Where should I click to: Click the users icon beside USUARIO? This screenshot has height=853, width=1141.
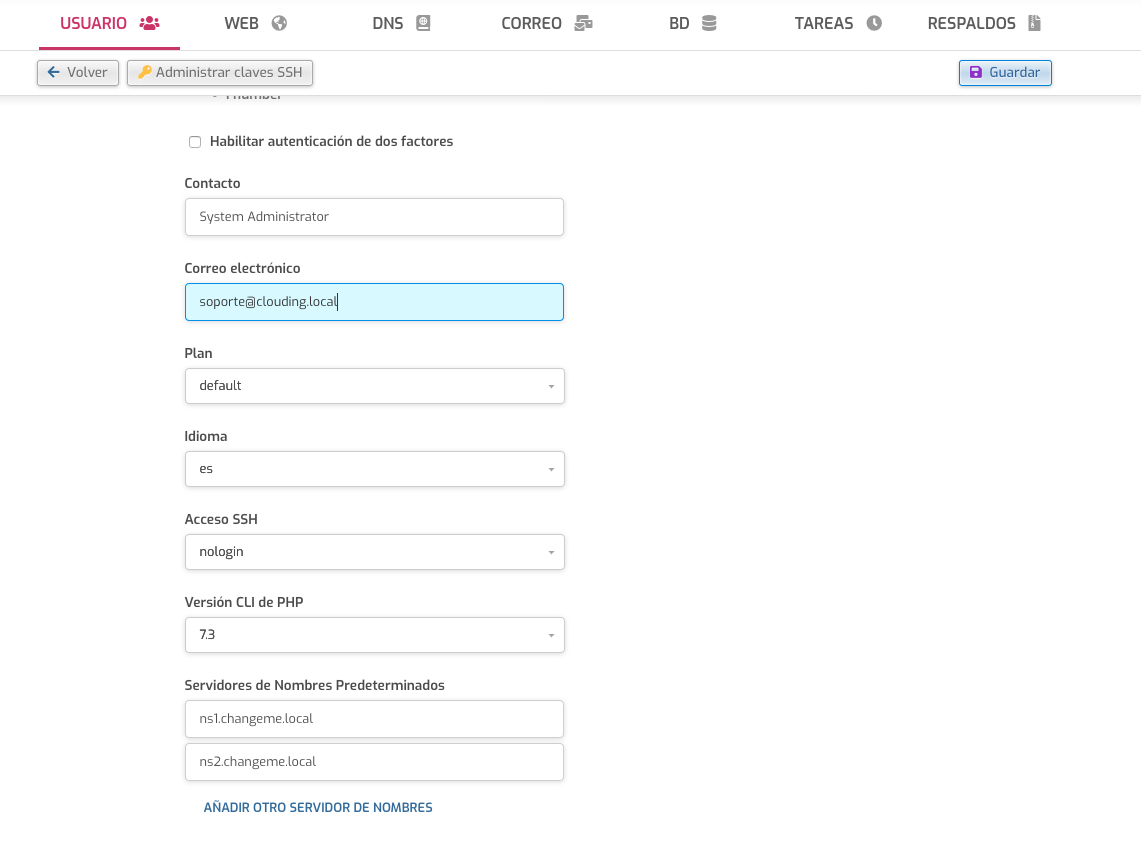(x=149, y=23)
